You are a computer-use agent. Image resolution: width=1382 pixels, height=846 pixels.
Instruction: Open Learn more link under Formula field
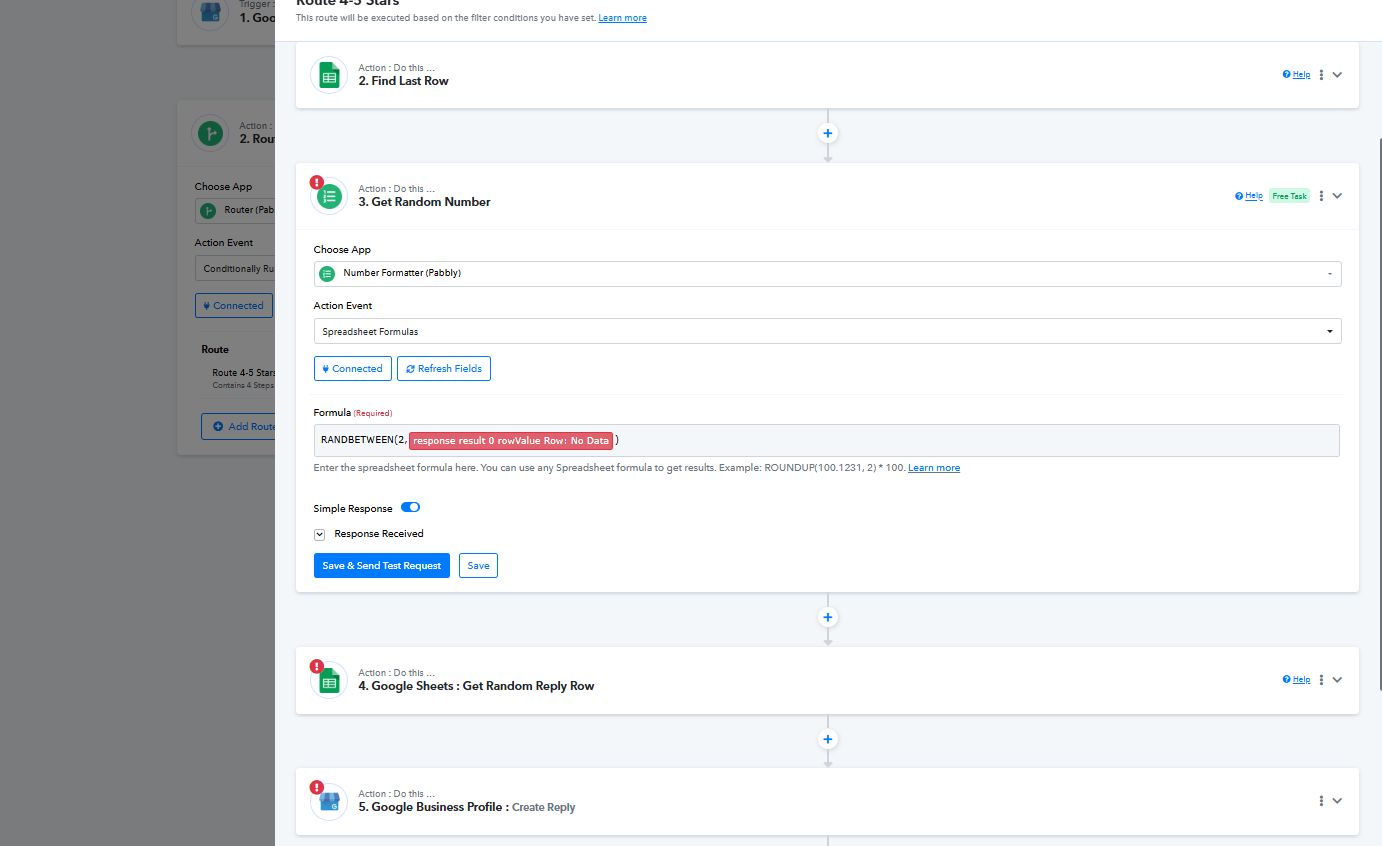[933, 468]
